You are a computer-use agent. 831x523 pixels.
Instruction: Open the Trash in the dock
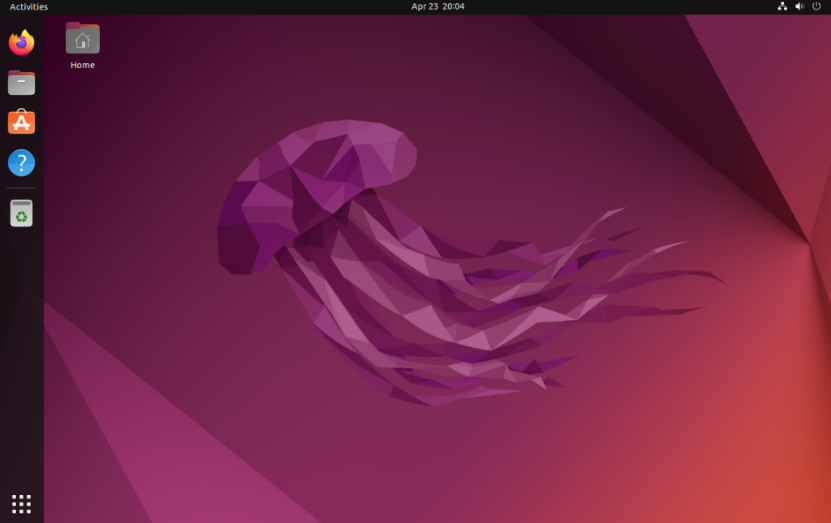click(21, 213)
